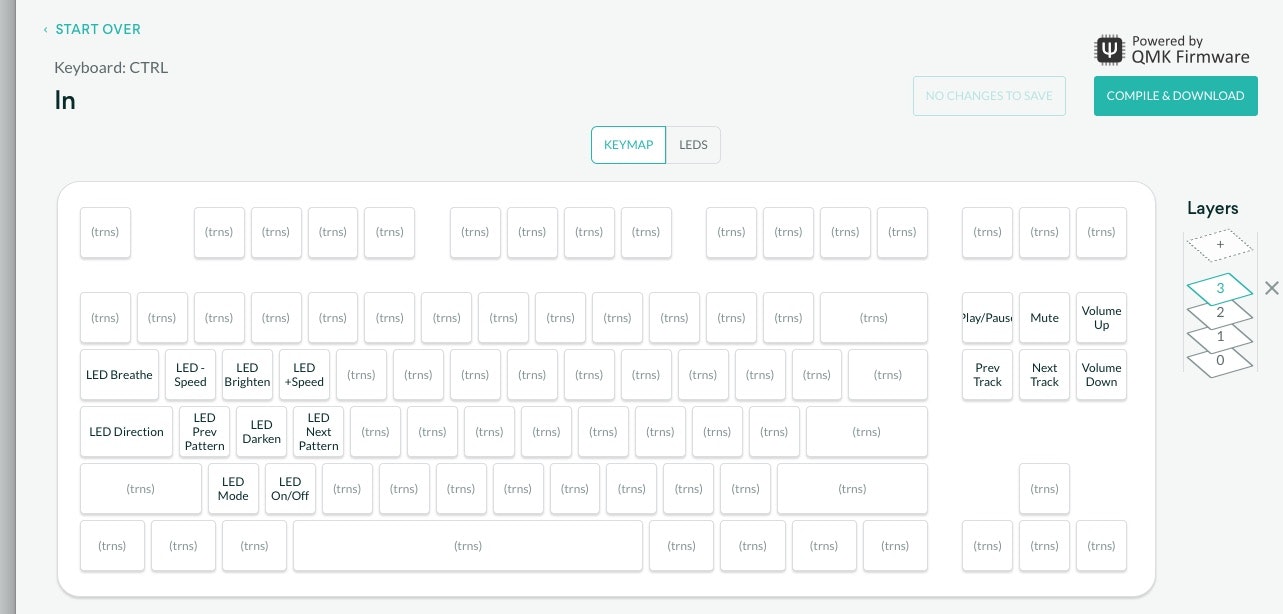Select active layer 3 tile

click(1219, 288)
